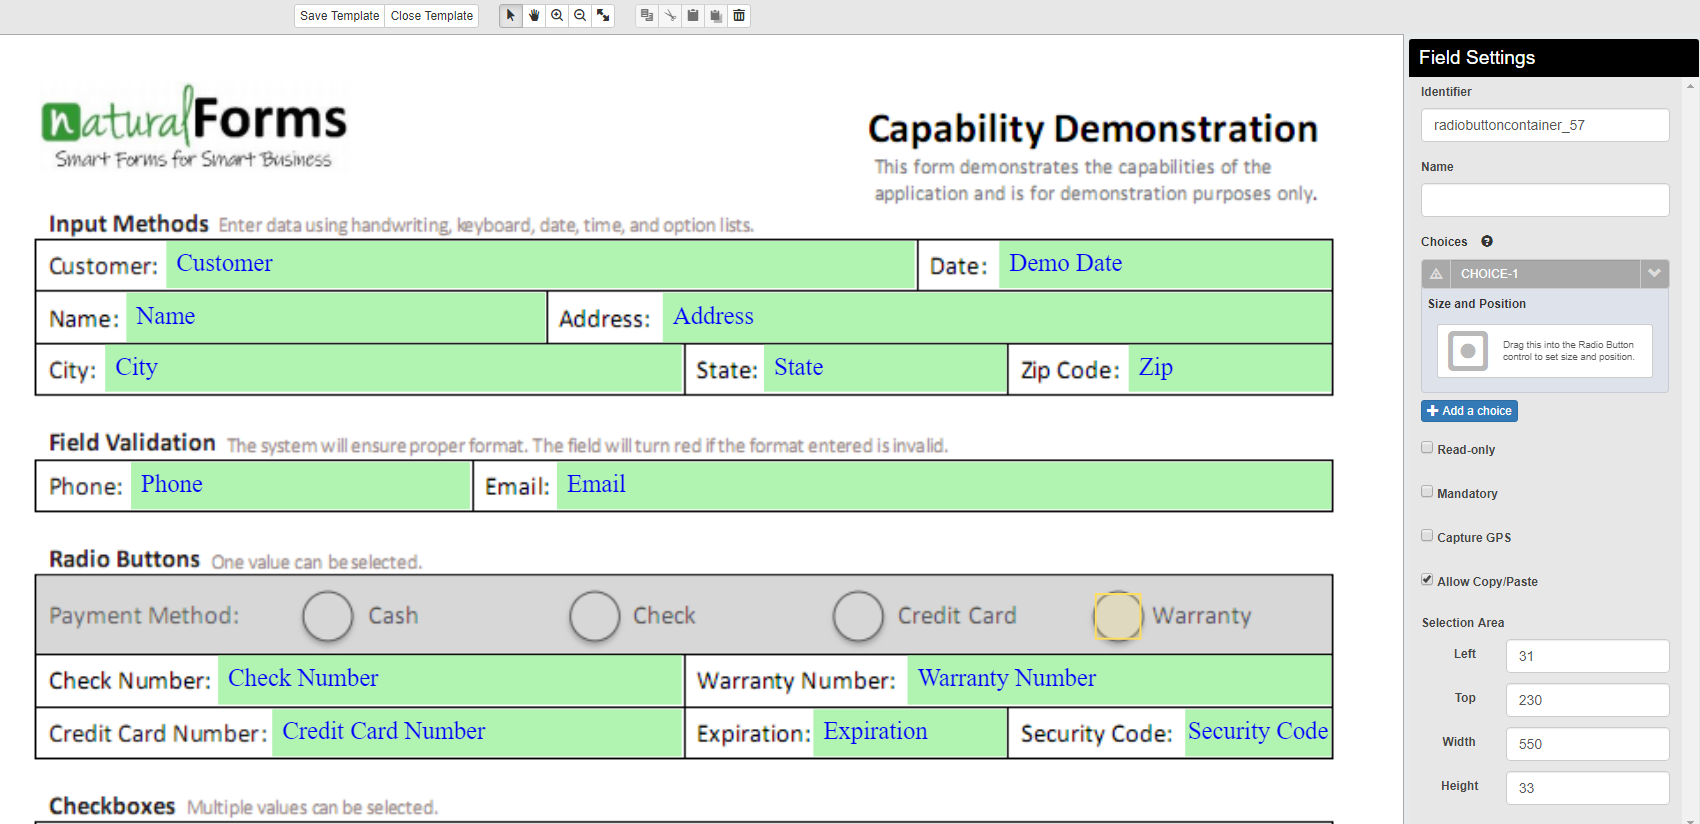Image resolution: width=1700 pixels, height=824 pixels.
Task: Click the radio button drag handle icon
Action: pos(1468,351)
